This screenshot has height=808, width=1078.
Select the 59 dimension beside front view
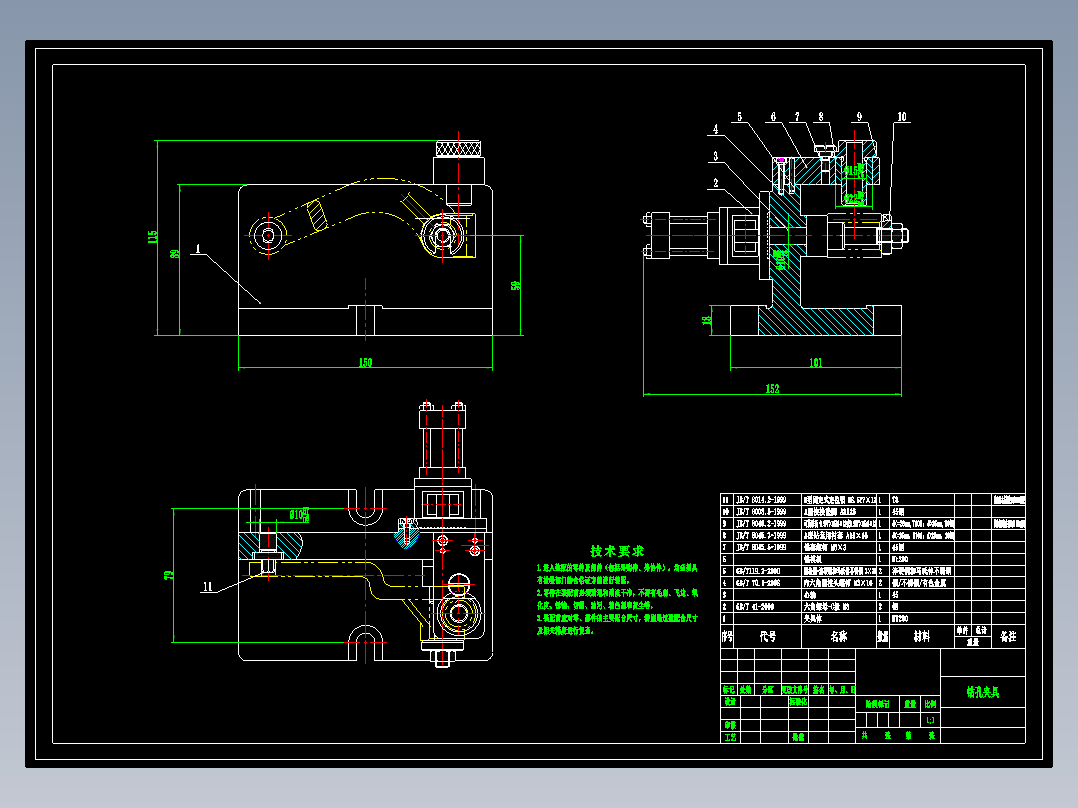(x=516, y=285)
